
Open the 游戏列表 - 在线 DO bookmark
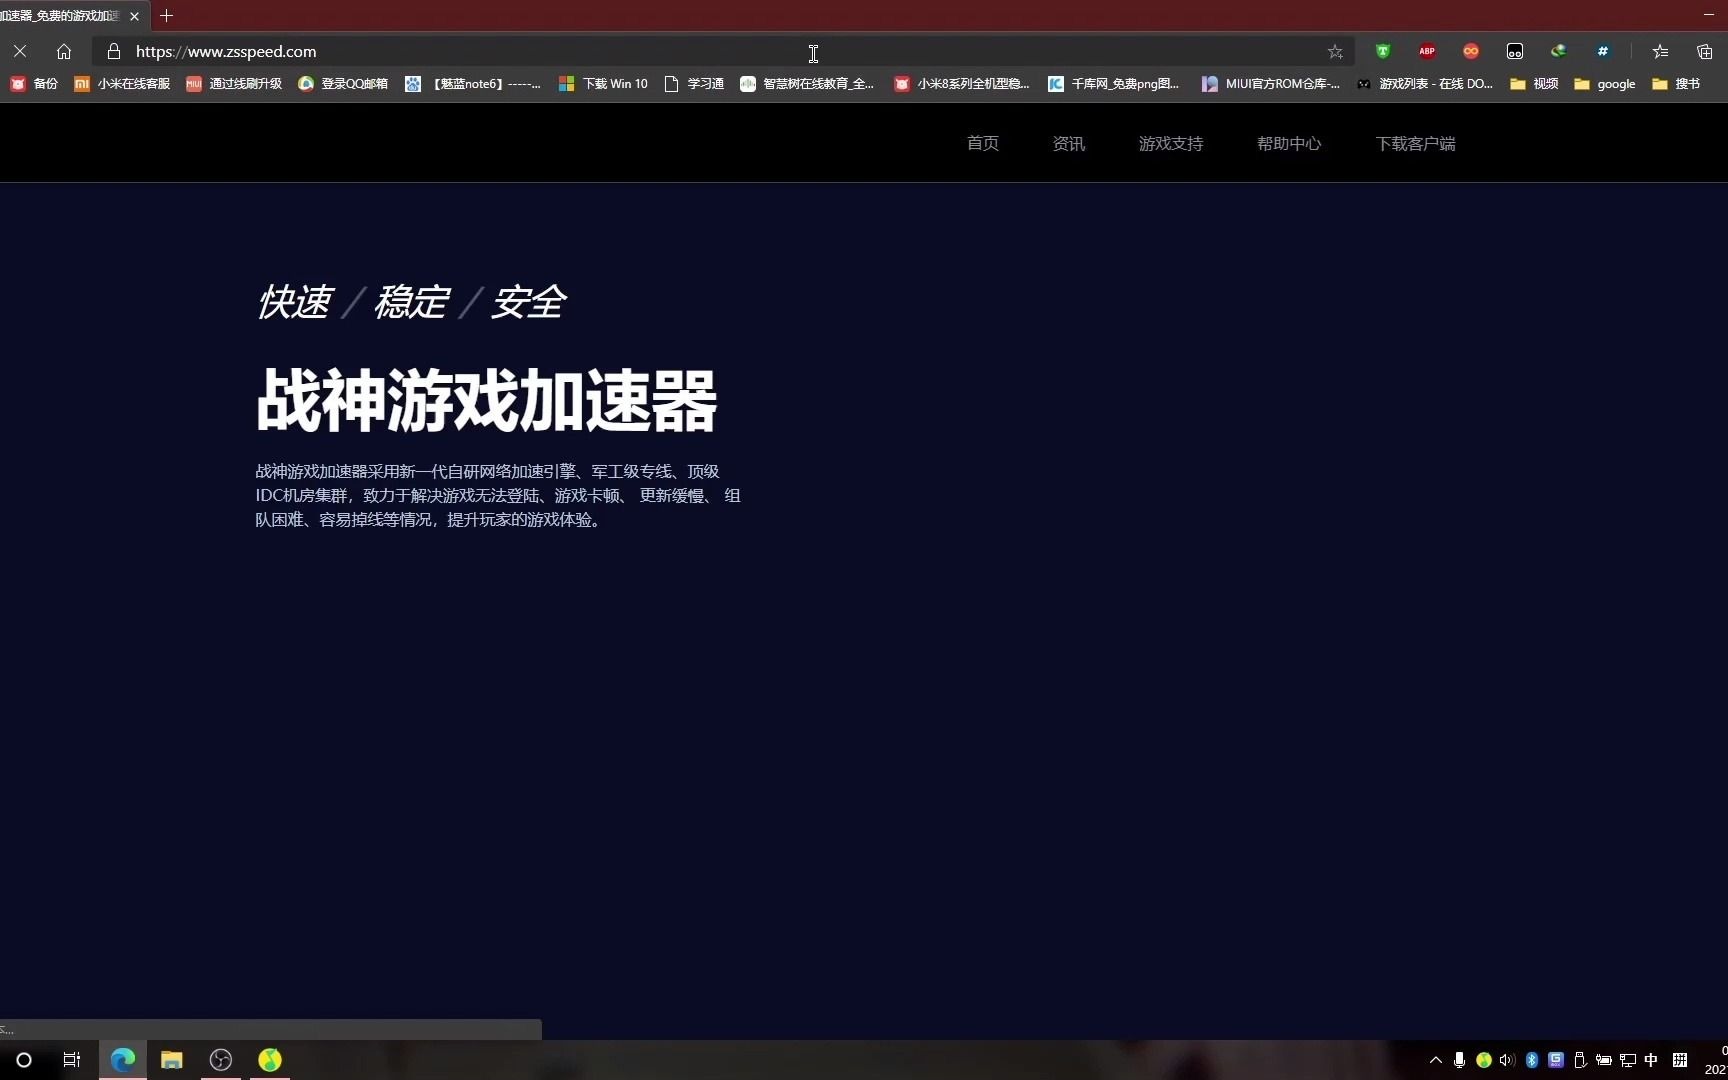1425,84
